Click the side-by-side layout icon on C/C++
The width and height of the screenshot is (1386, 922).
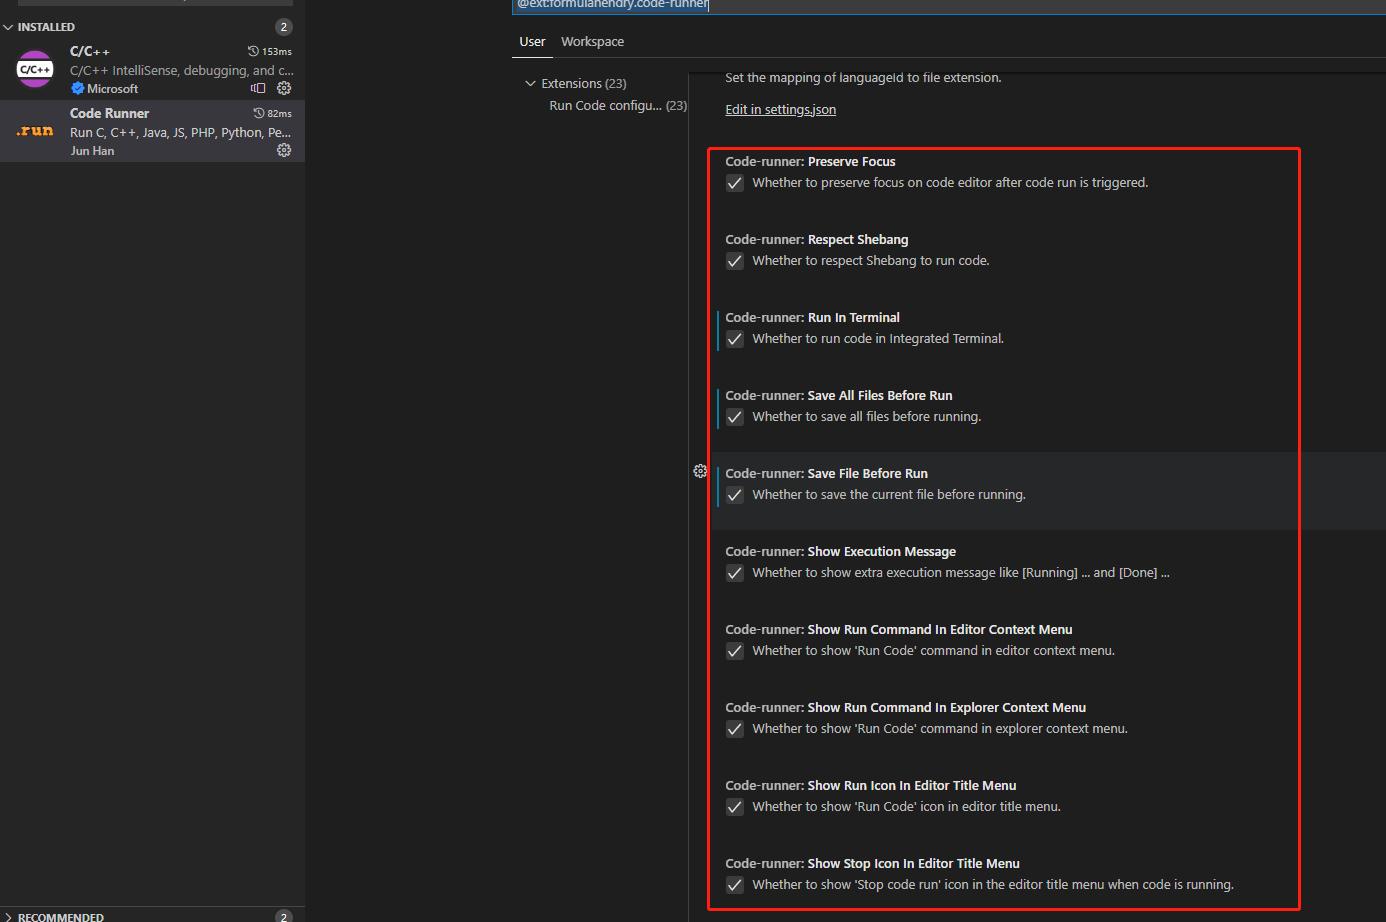point(257,88)
